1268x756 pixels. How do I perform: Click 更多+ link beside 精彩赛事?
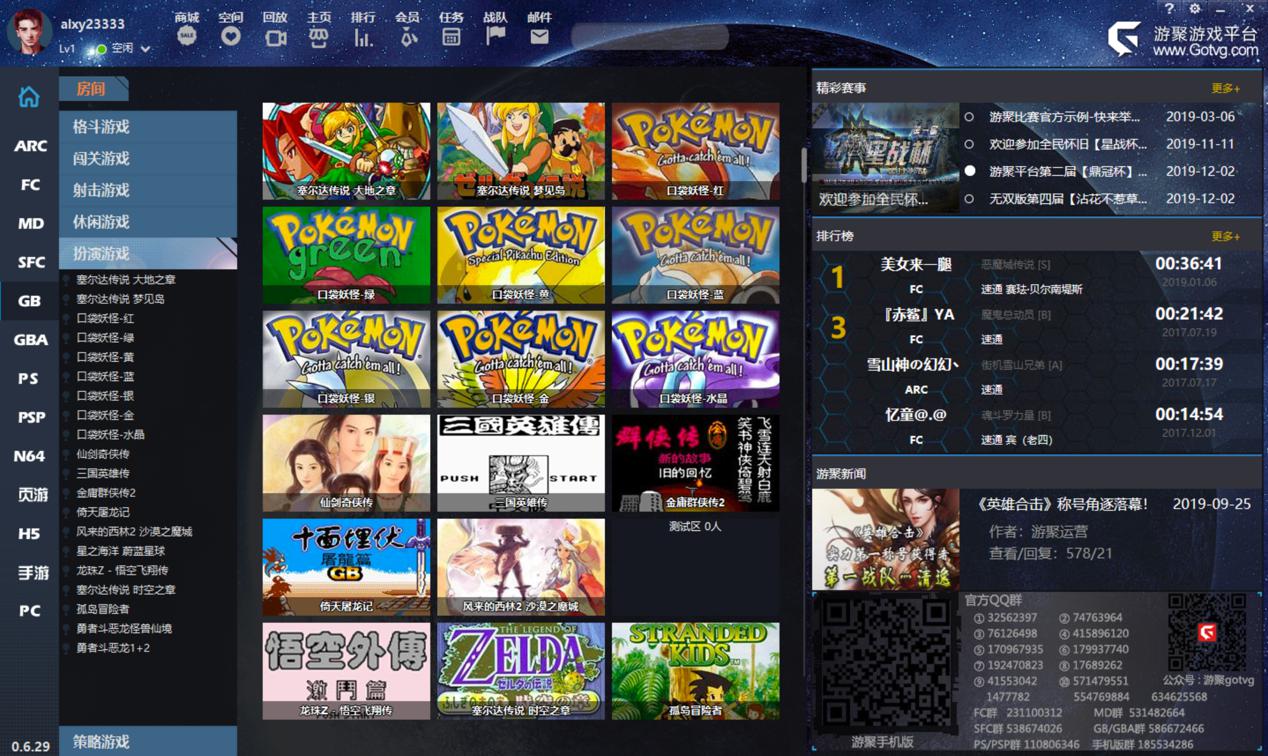pyautogui.click(x=1225, y=89)
